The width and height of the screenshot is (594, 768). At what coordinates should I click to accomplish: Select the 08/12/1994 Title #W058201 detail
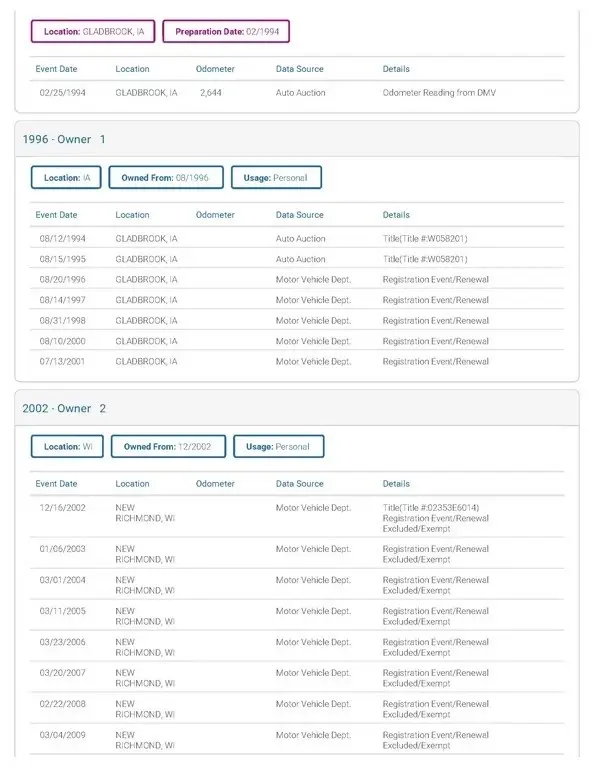pyautogui.click(x=425, y=239)
